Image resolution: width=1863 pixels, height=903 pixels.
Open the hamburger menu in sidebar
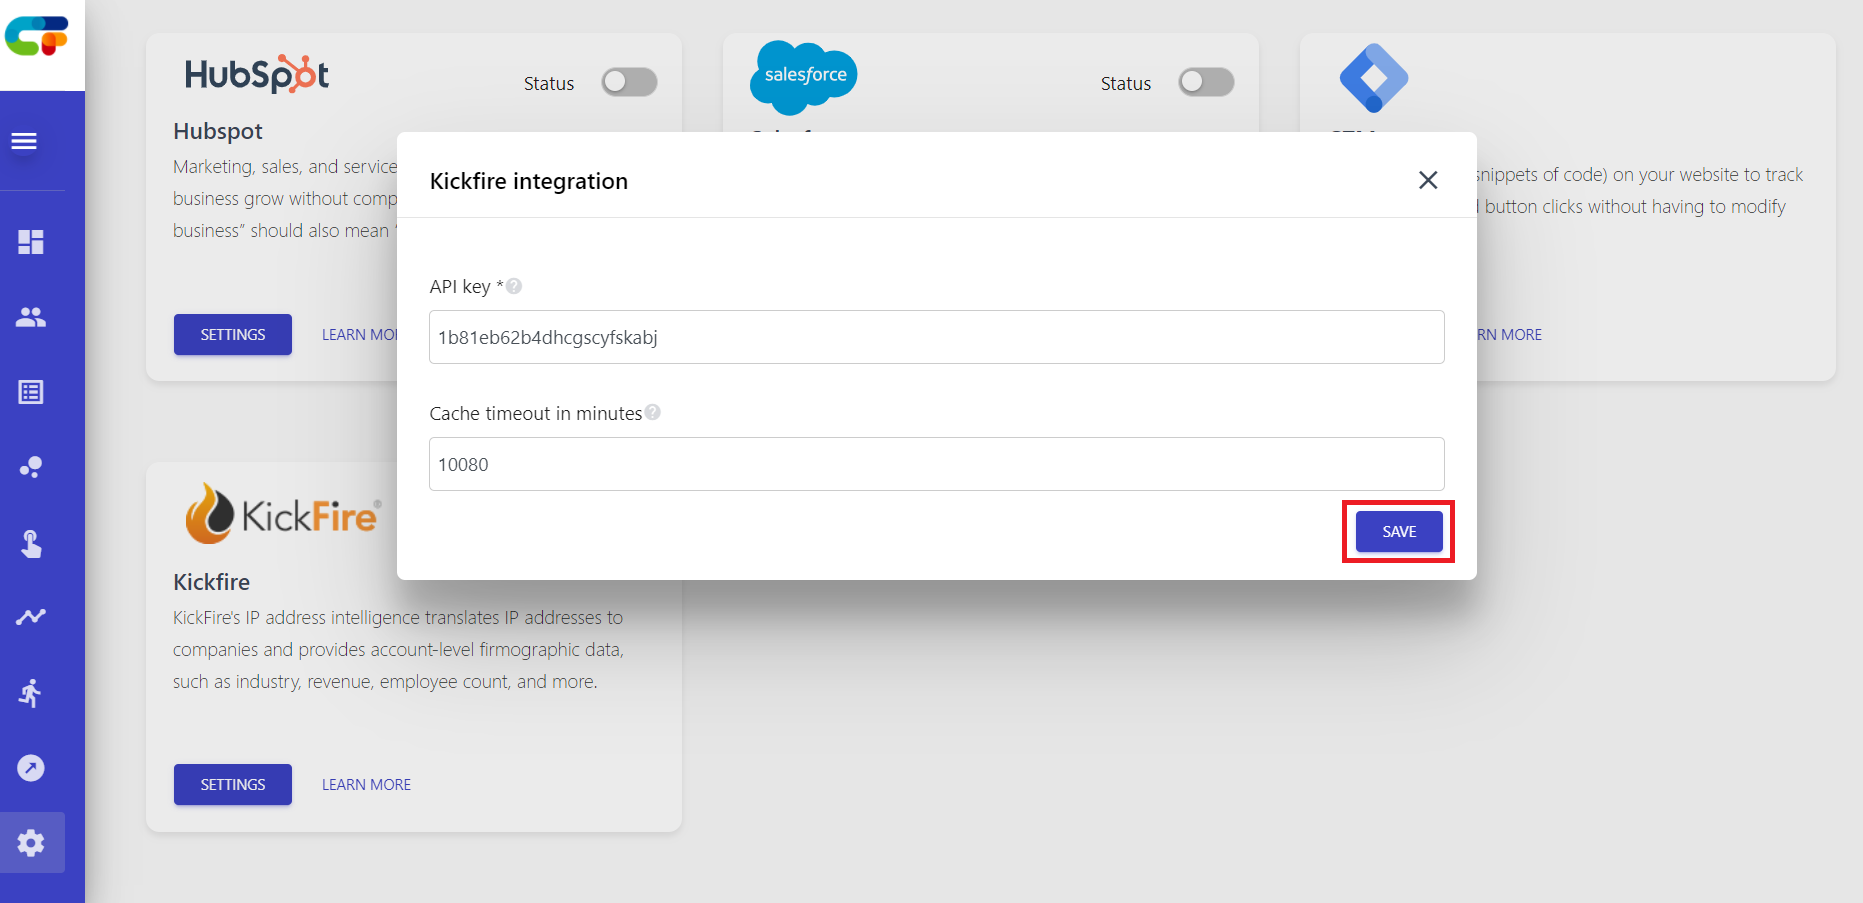pos(24,142)
